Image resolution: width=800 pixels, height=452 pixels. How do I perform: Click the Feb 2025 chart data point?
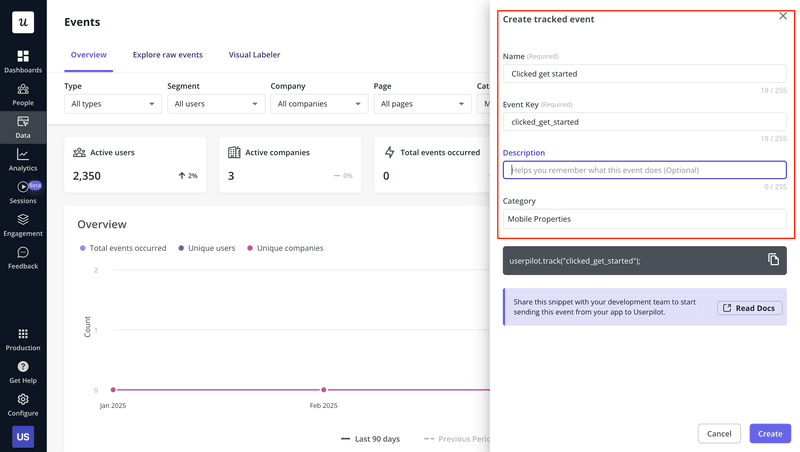point(323,390)
